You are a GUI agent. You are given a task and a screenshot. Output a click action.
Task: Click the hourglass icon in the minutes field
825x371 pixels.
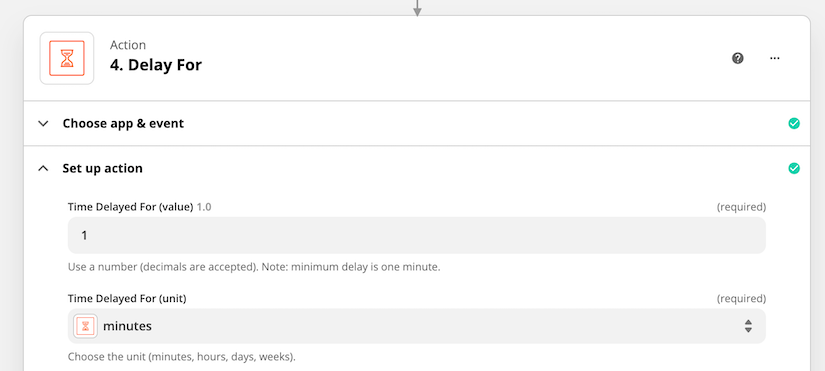85,326
